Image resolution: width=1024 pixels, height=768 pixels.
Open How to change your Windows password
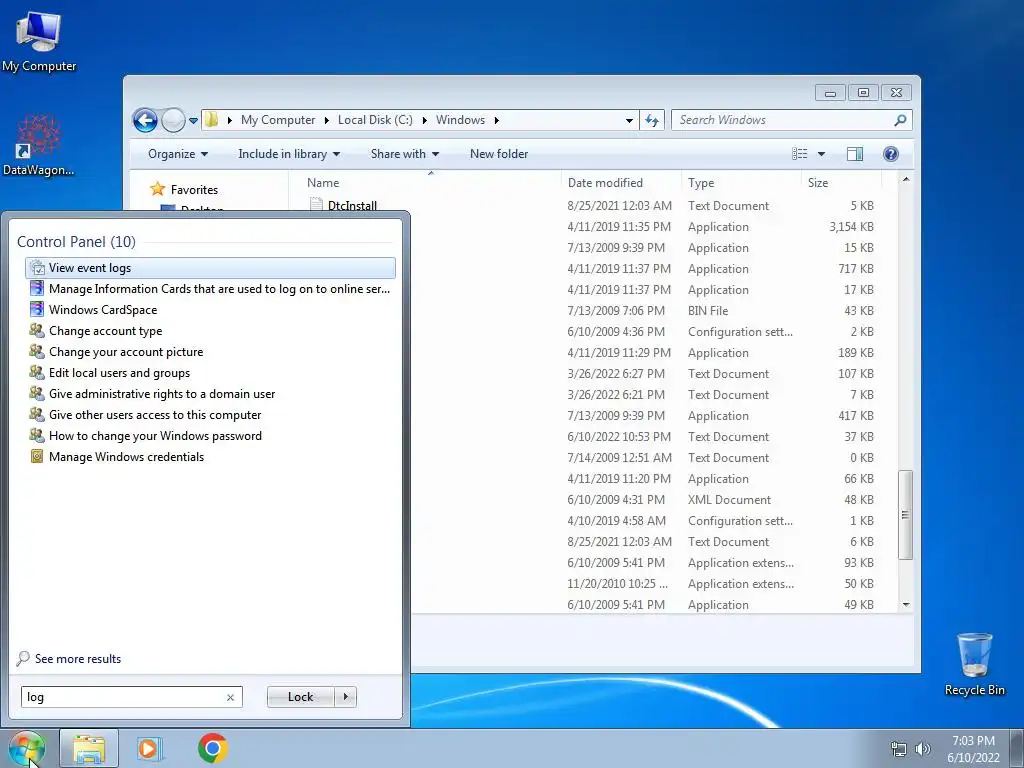click(210, 436)
